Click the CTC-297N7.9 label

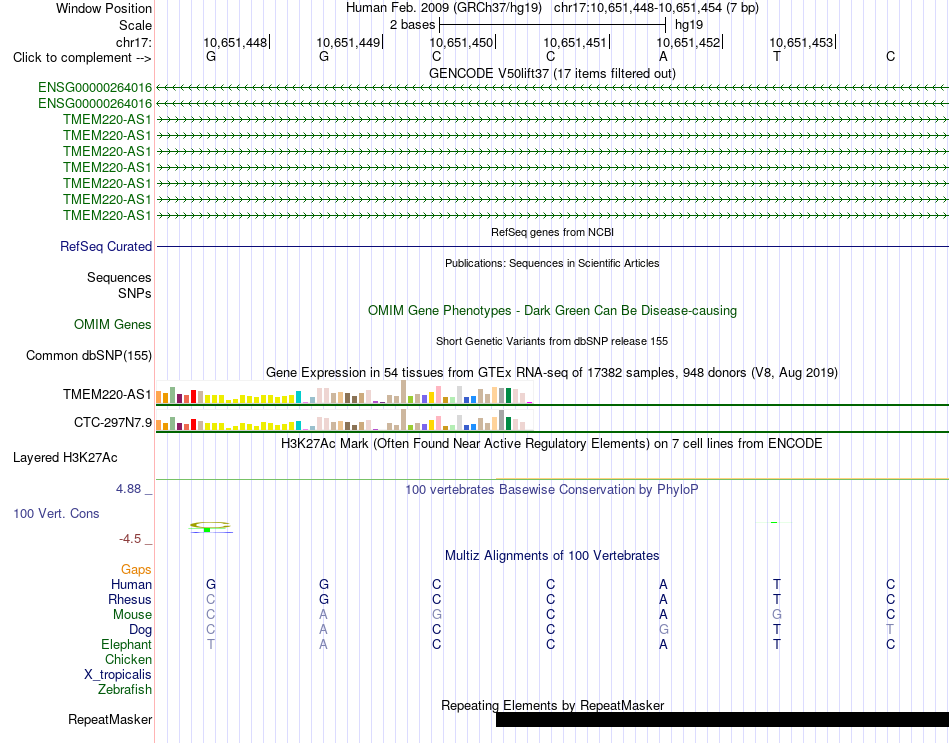[113, 422]
